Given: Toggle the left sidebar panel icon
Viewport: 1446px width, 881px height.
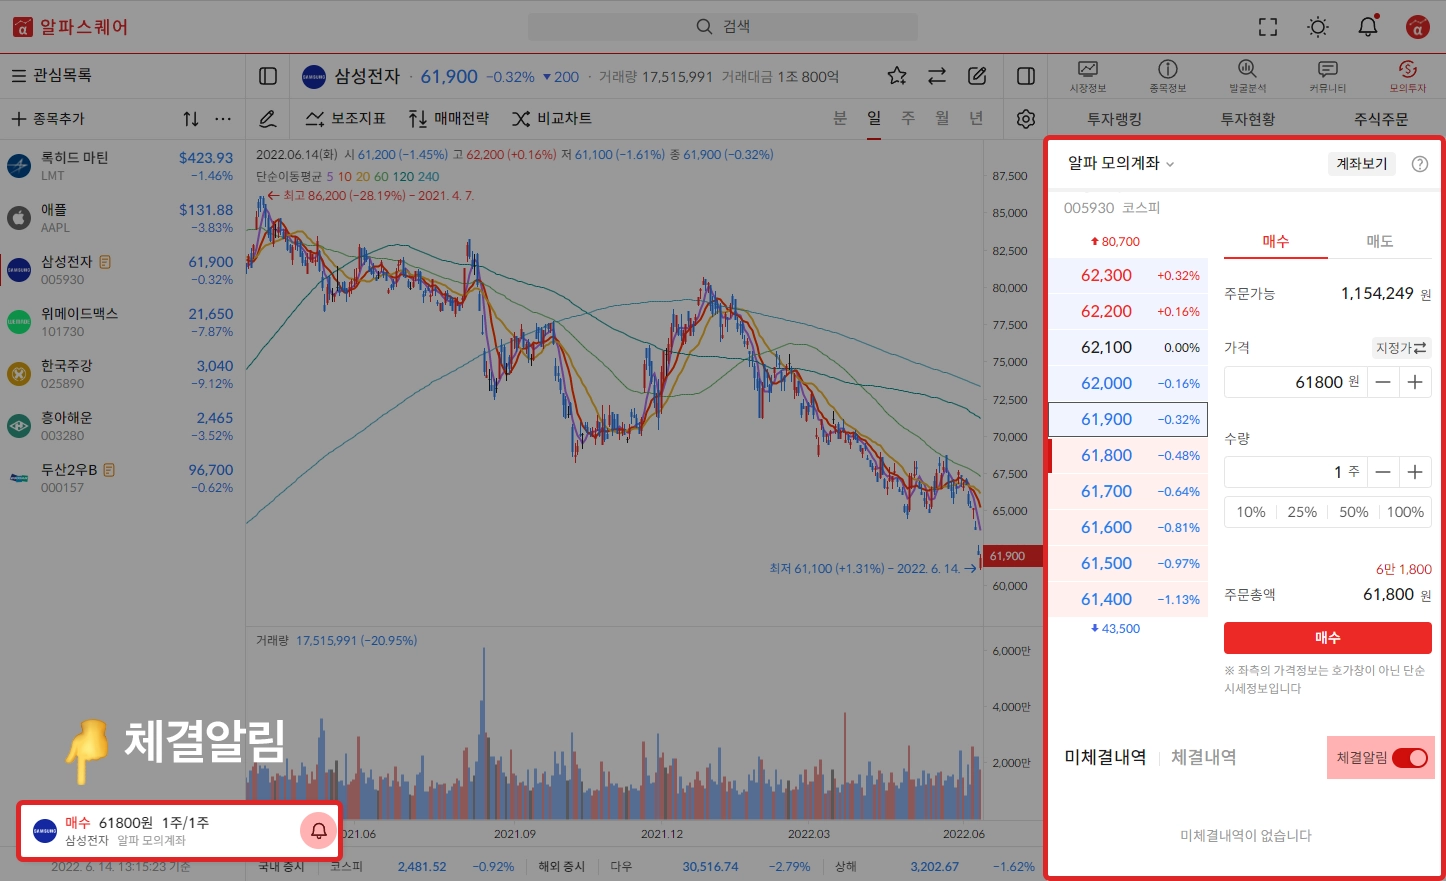Looking at the screenshot, I should [268, 76].
